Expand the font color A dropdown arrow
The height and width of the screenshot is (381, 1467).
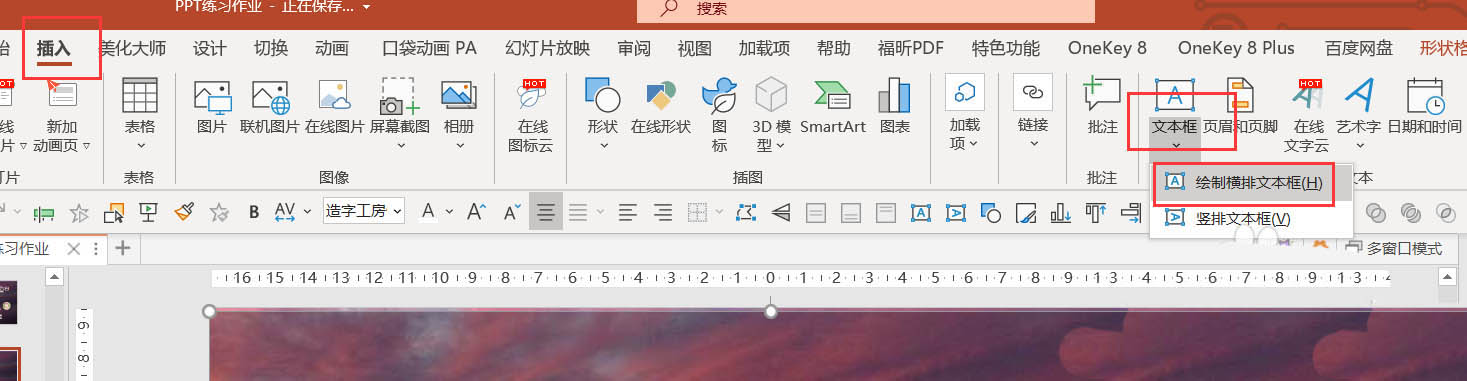coord(450,211)
